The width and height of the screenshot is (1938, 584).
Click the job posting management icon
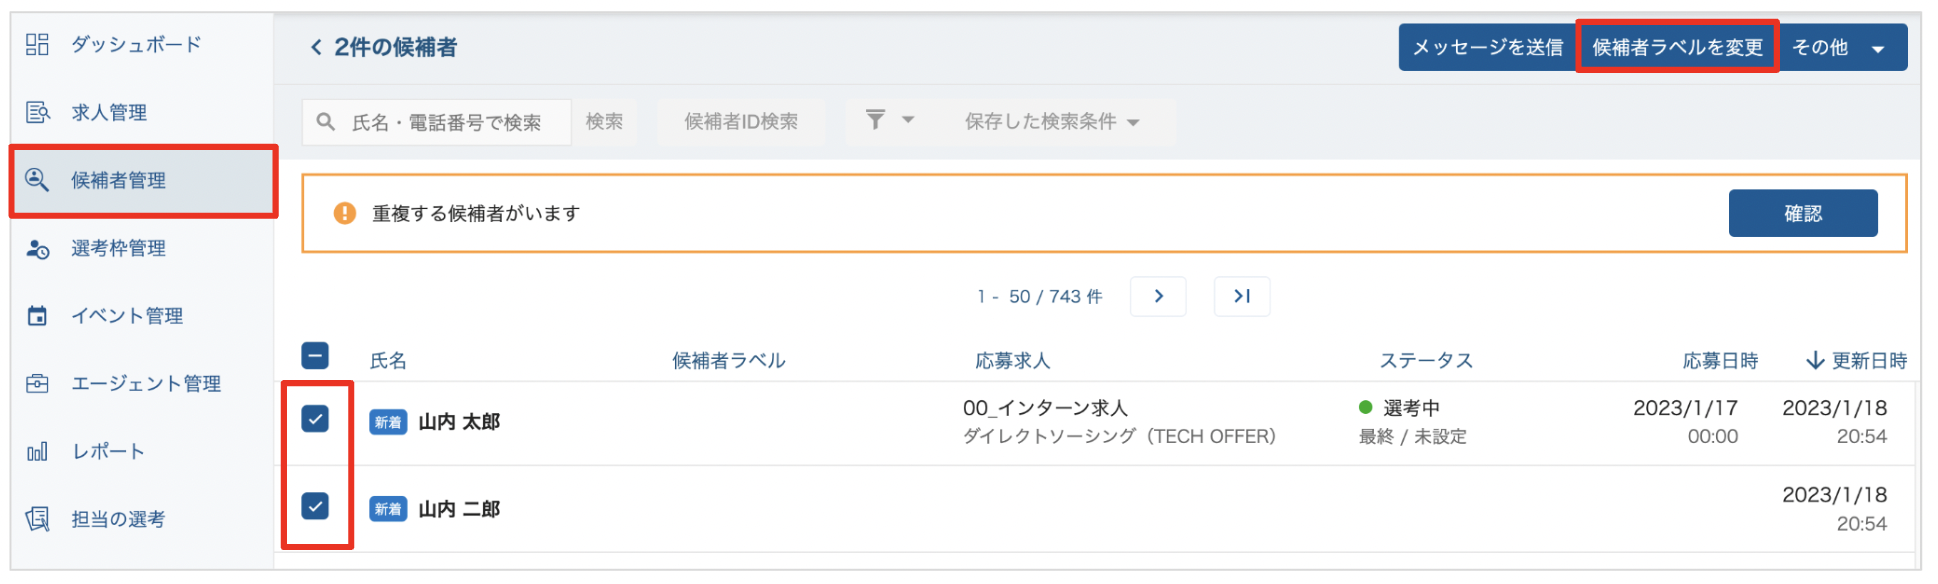click(x=37, y=112)
